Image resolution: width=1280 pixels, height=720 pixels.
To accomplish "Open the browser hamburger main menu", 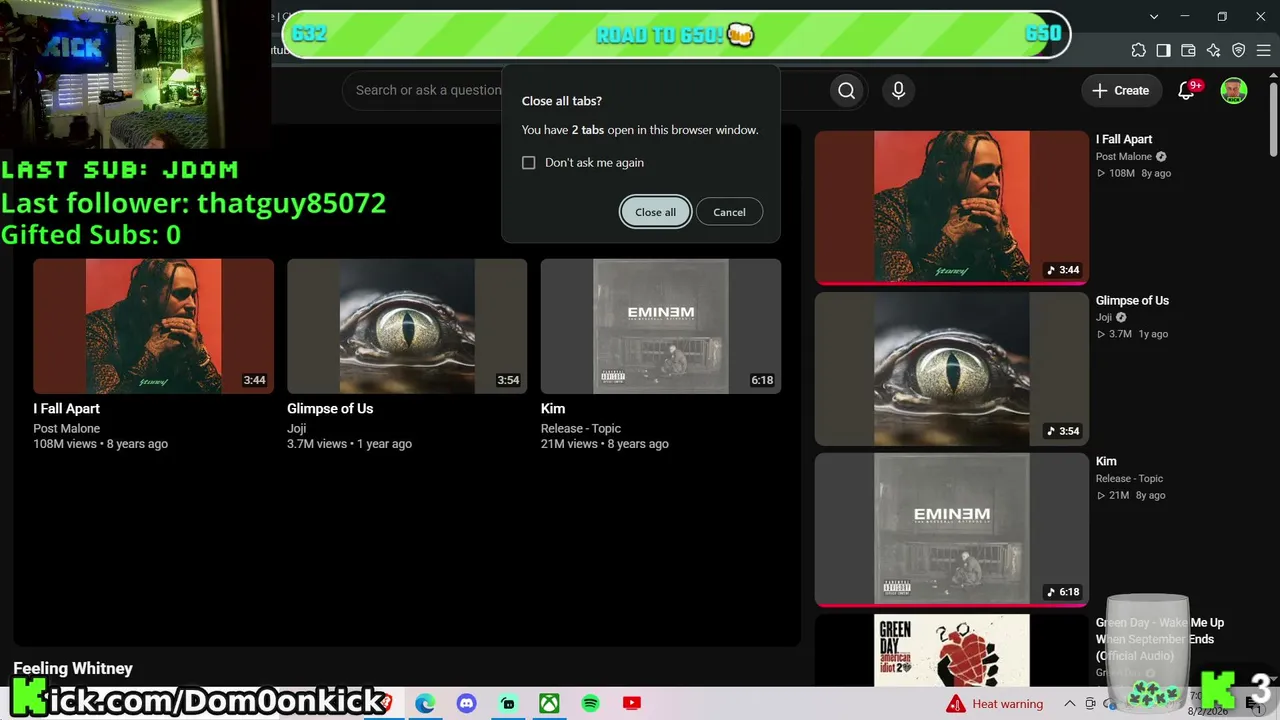I will [x=1263, y=51].
